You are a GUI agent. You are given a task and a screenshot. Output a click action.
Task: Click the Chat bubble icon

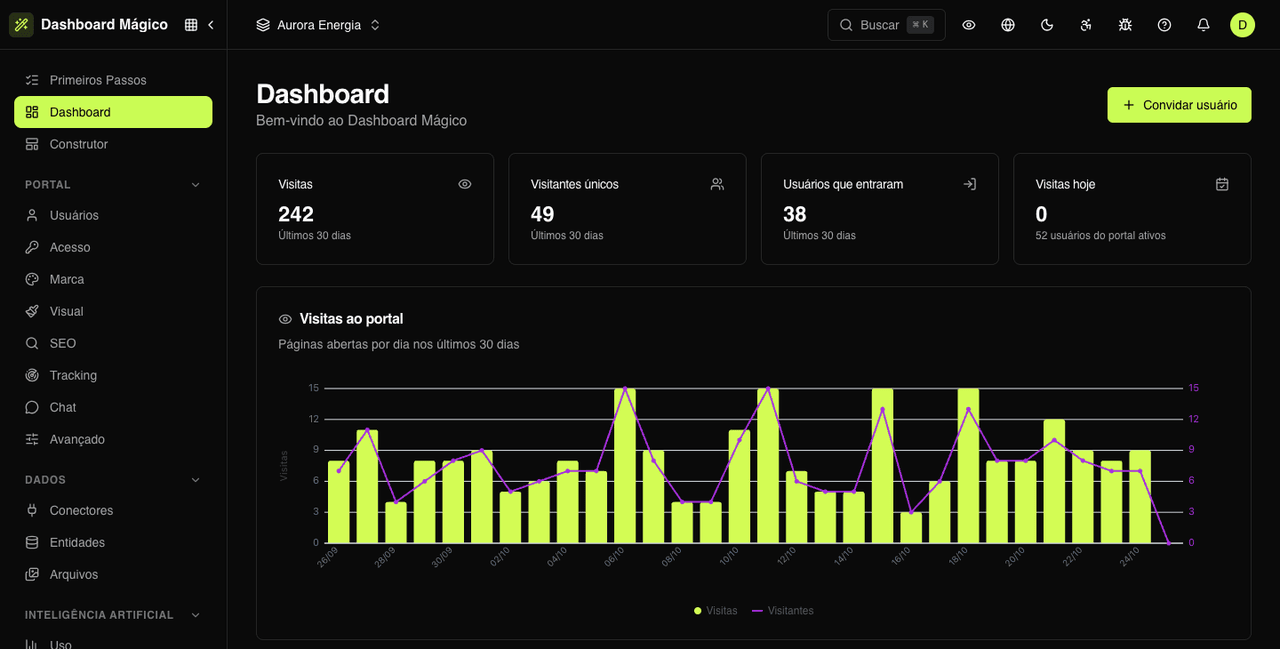click(32, 407)
